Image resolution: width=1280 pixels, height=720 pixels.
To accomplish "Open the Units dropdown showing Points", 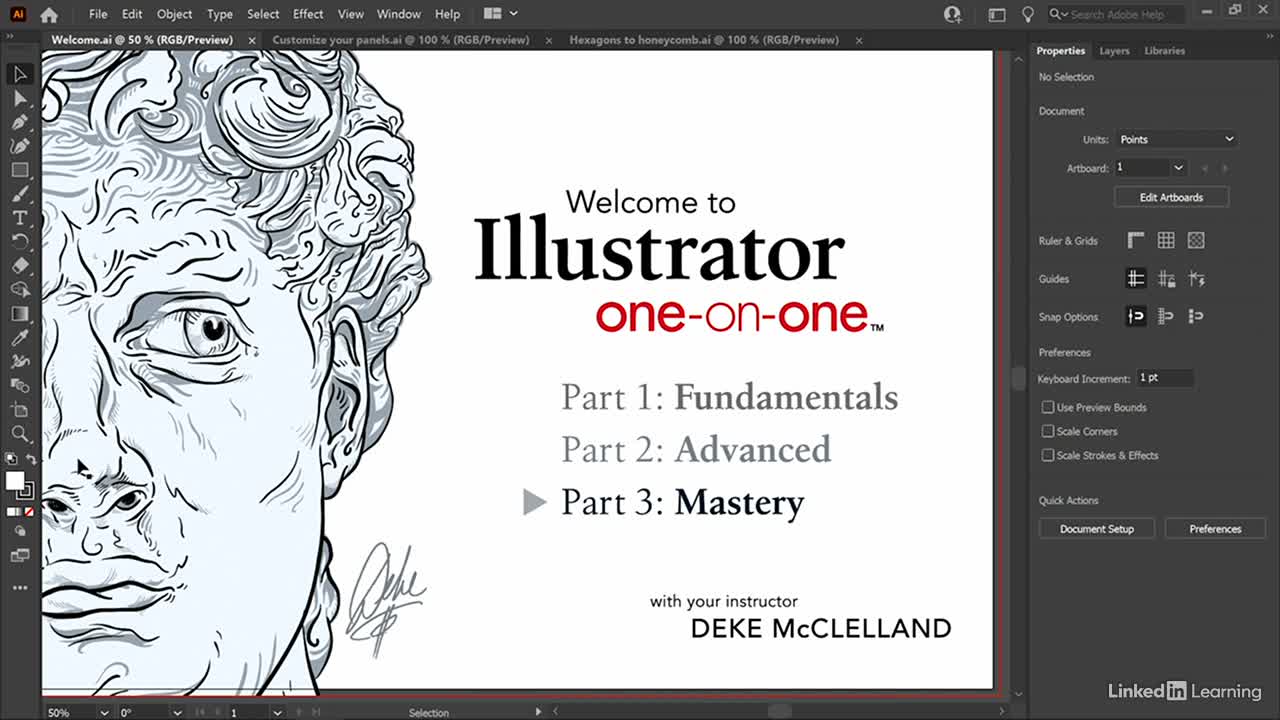I will tap(1177, 139).
